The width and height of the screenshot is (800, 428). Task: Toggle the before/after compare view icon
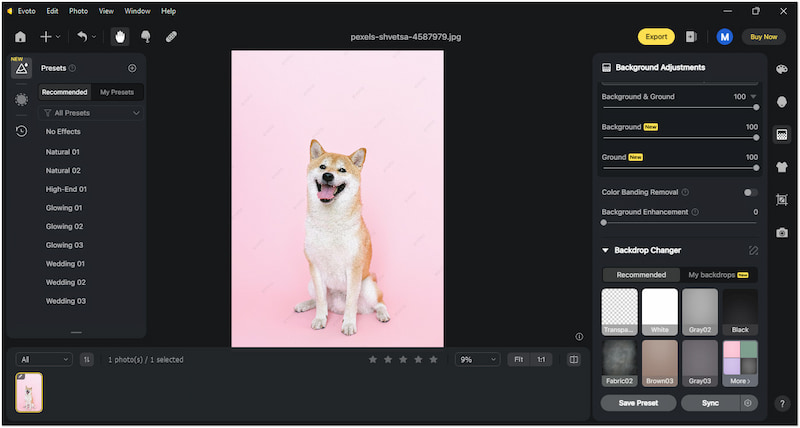click(574, 360)
